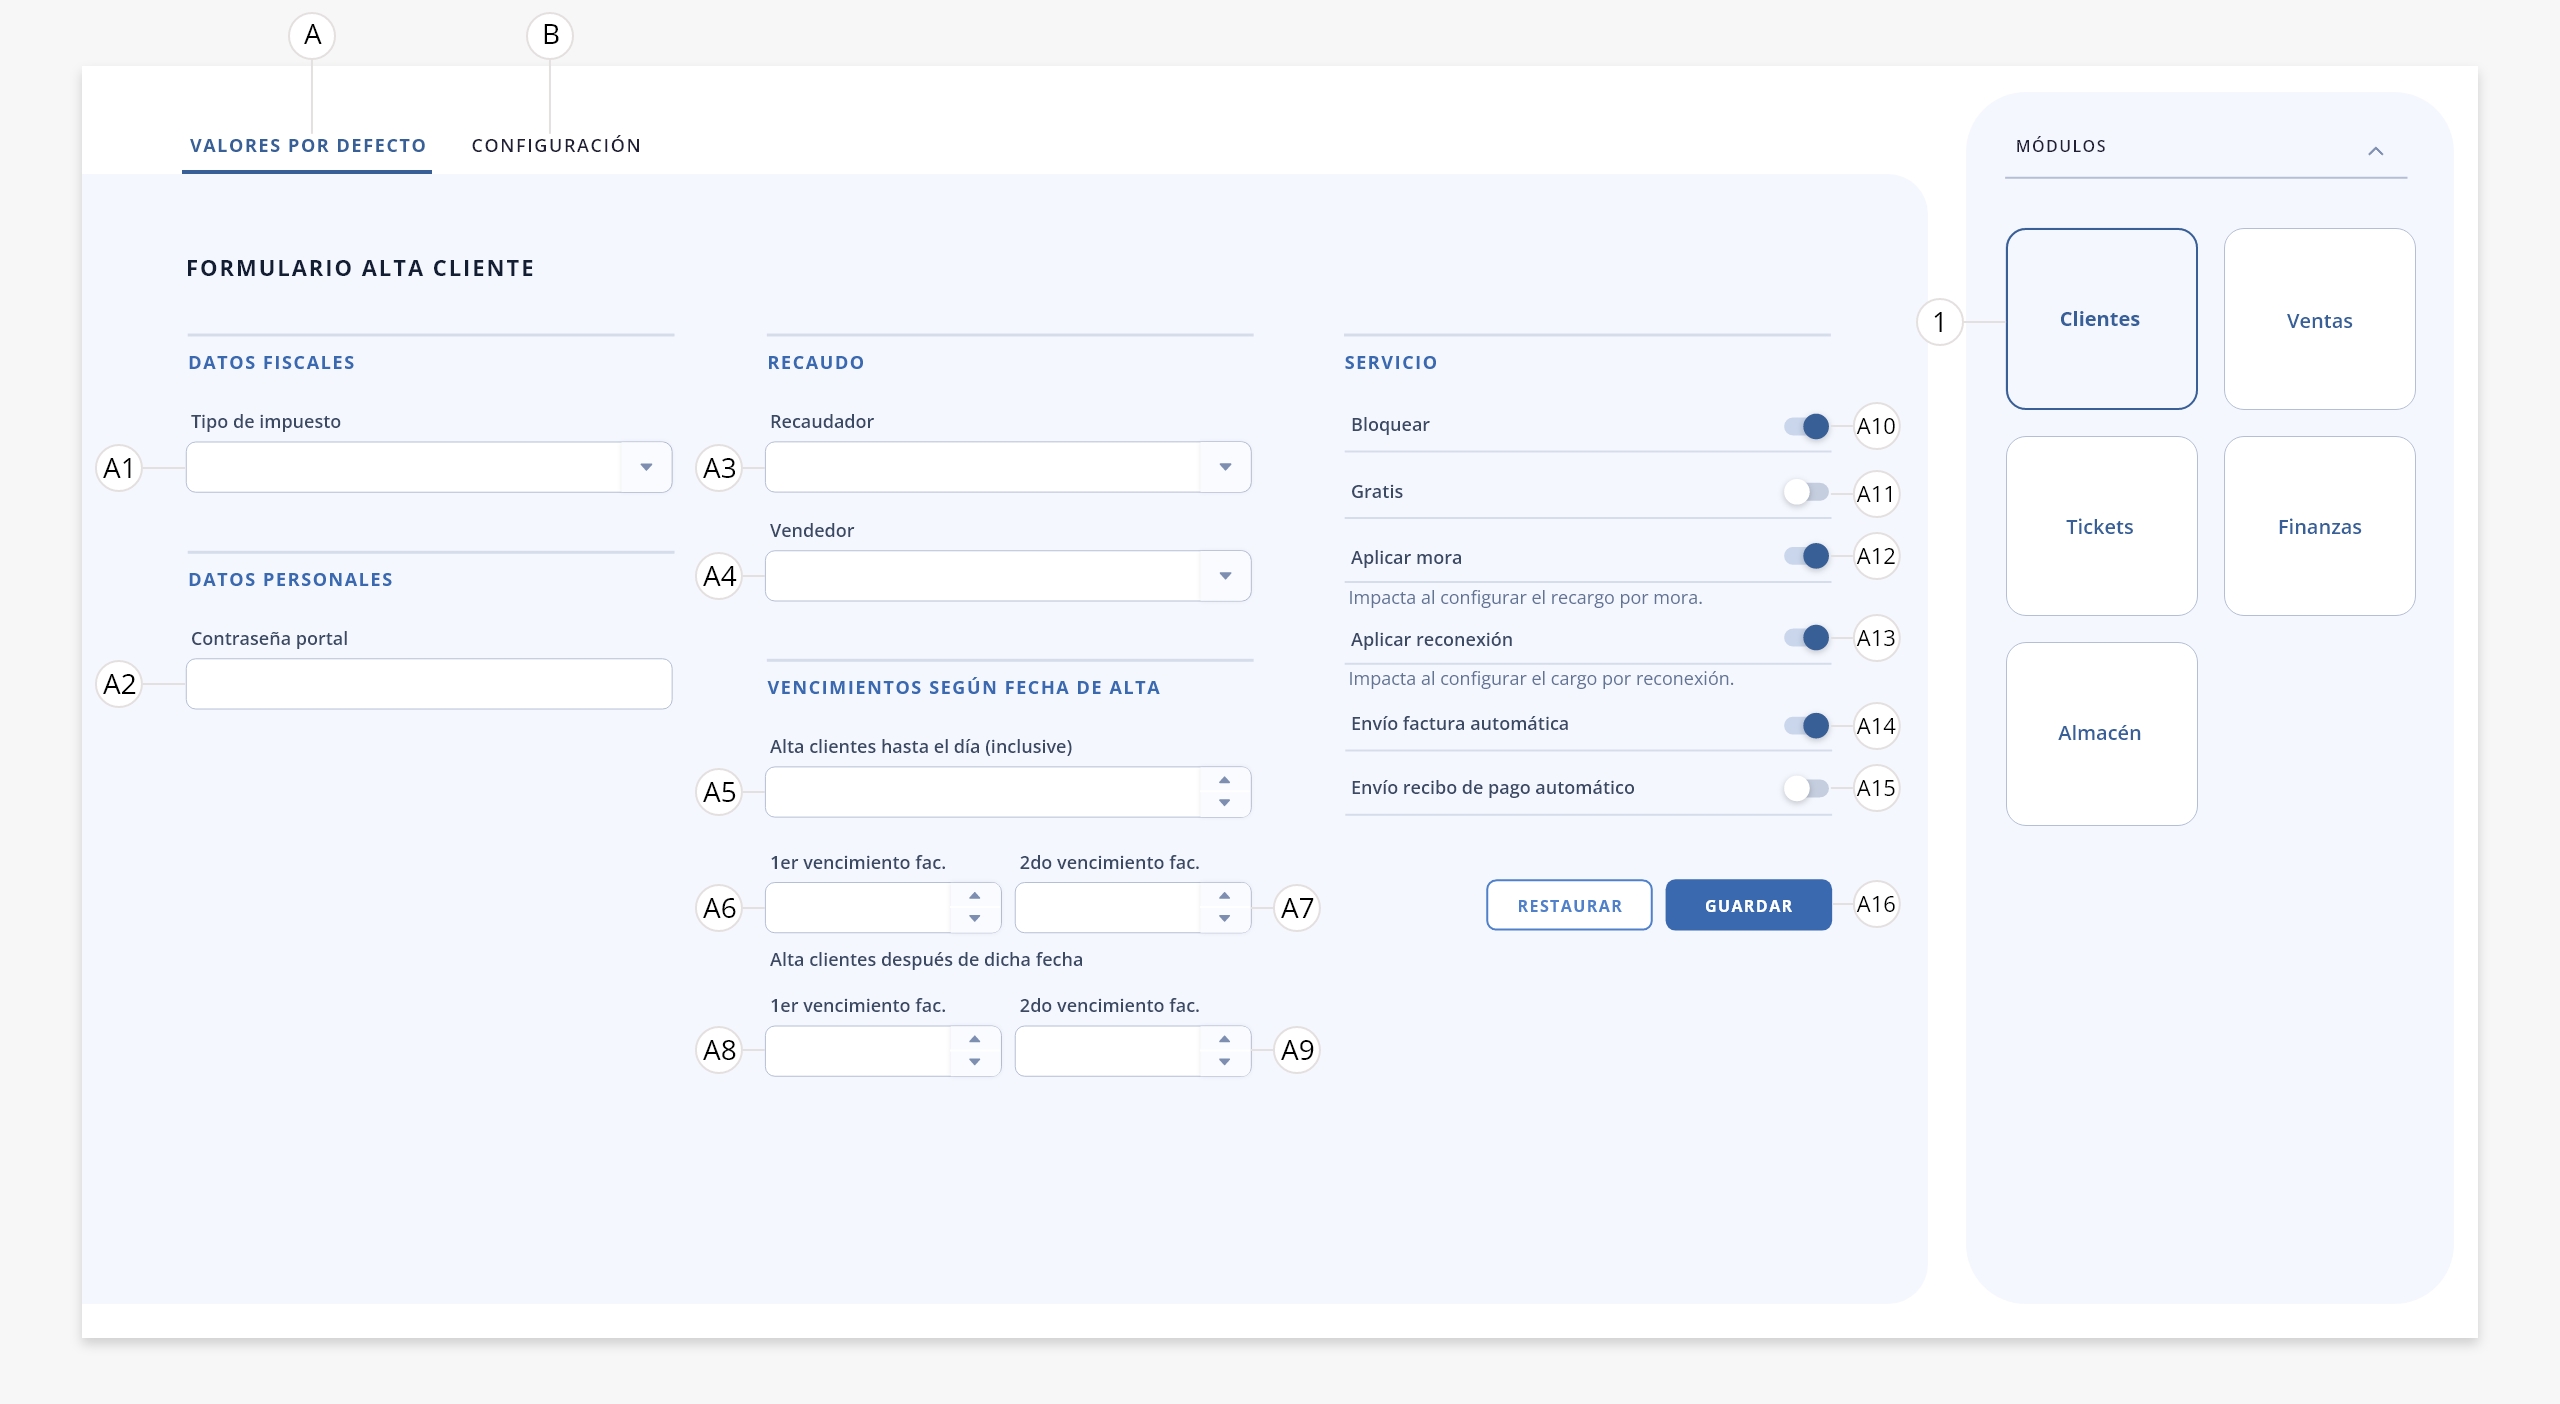This screenshot has height=1404, width=2560.
Task: Disable the Bloquear toggle
Action: 1807,426
